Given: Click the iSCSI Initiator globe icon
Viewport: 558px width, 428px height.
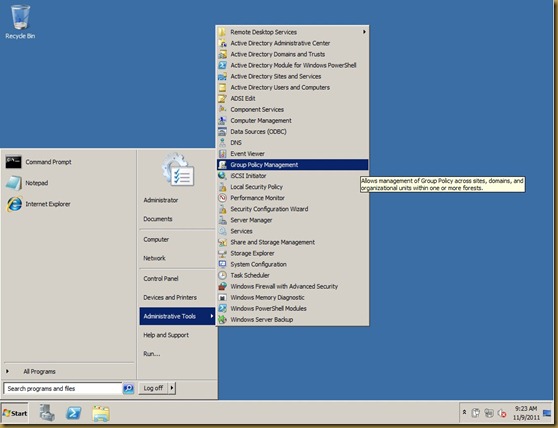Looking at the screenshot, I should coord(222,175).
